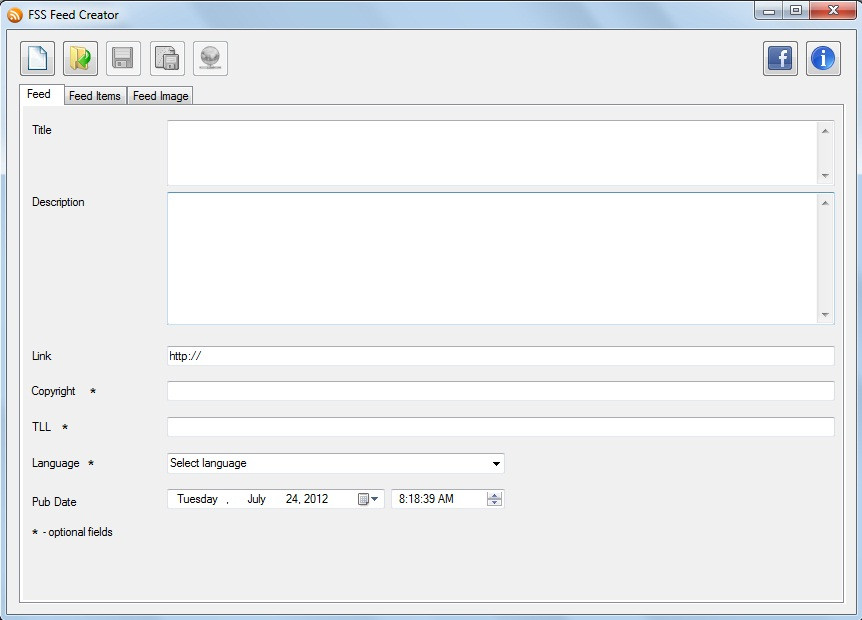Select the month July in Pub Date
The height and width of the screenshot is (620, 862).
tap(256, 499)
